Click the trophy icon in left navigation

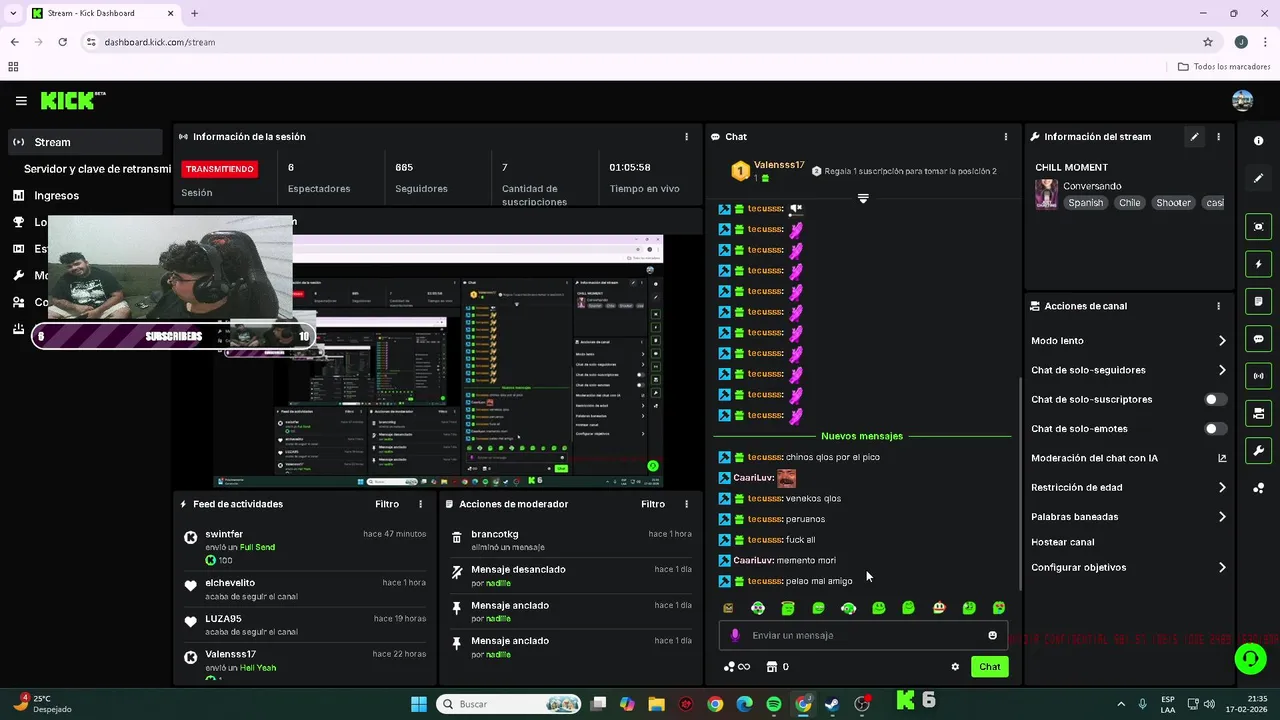pos(18,222)
